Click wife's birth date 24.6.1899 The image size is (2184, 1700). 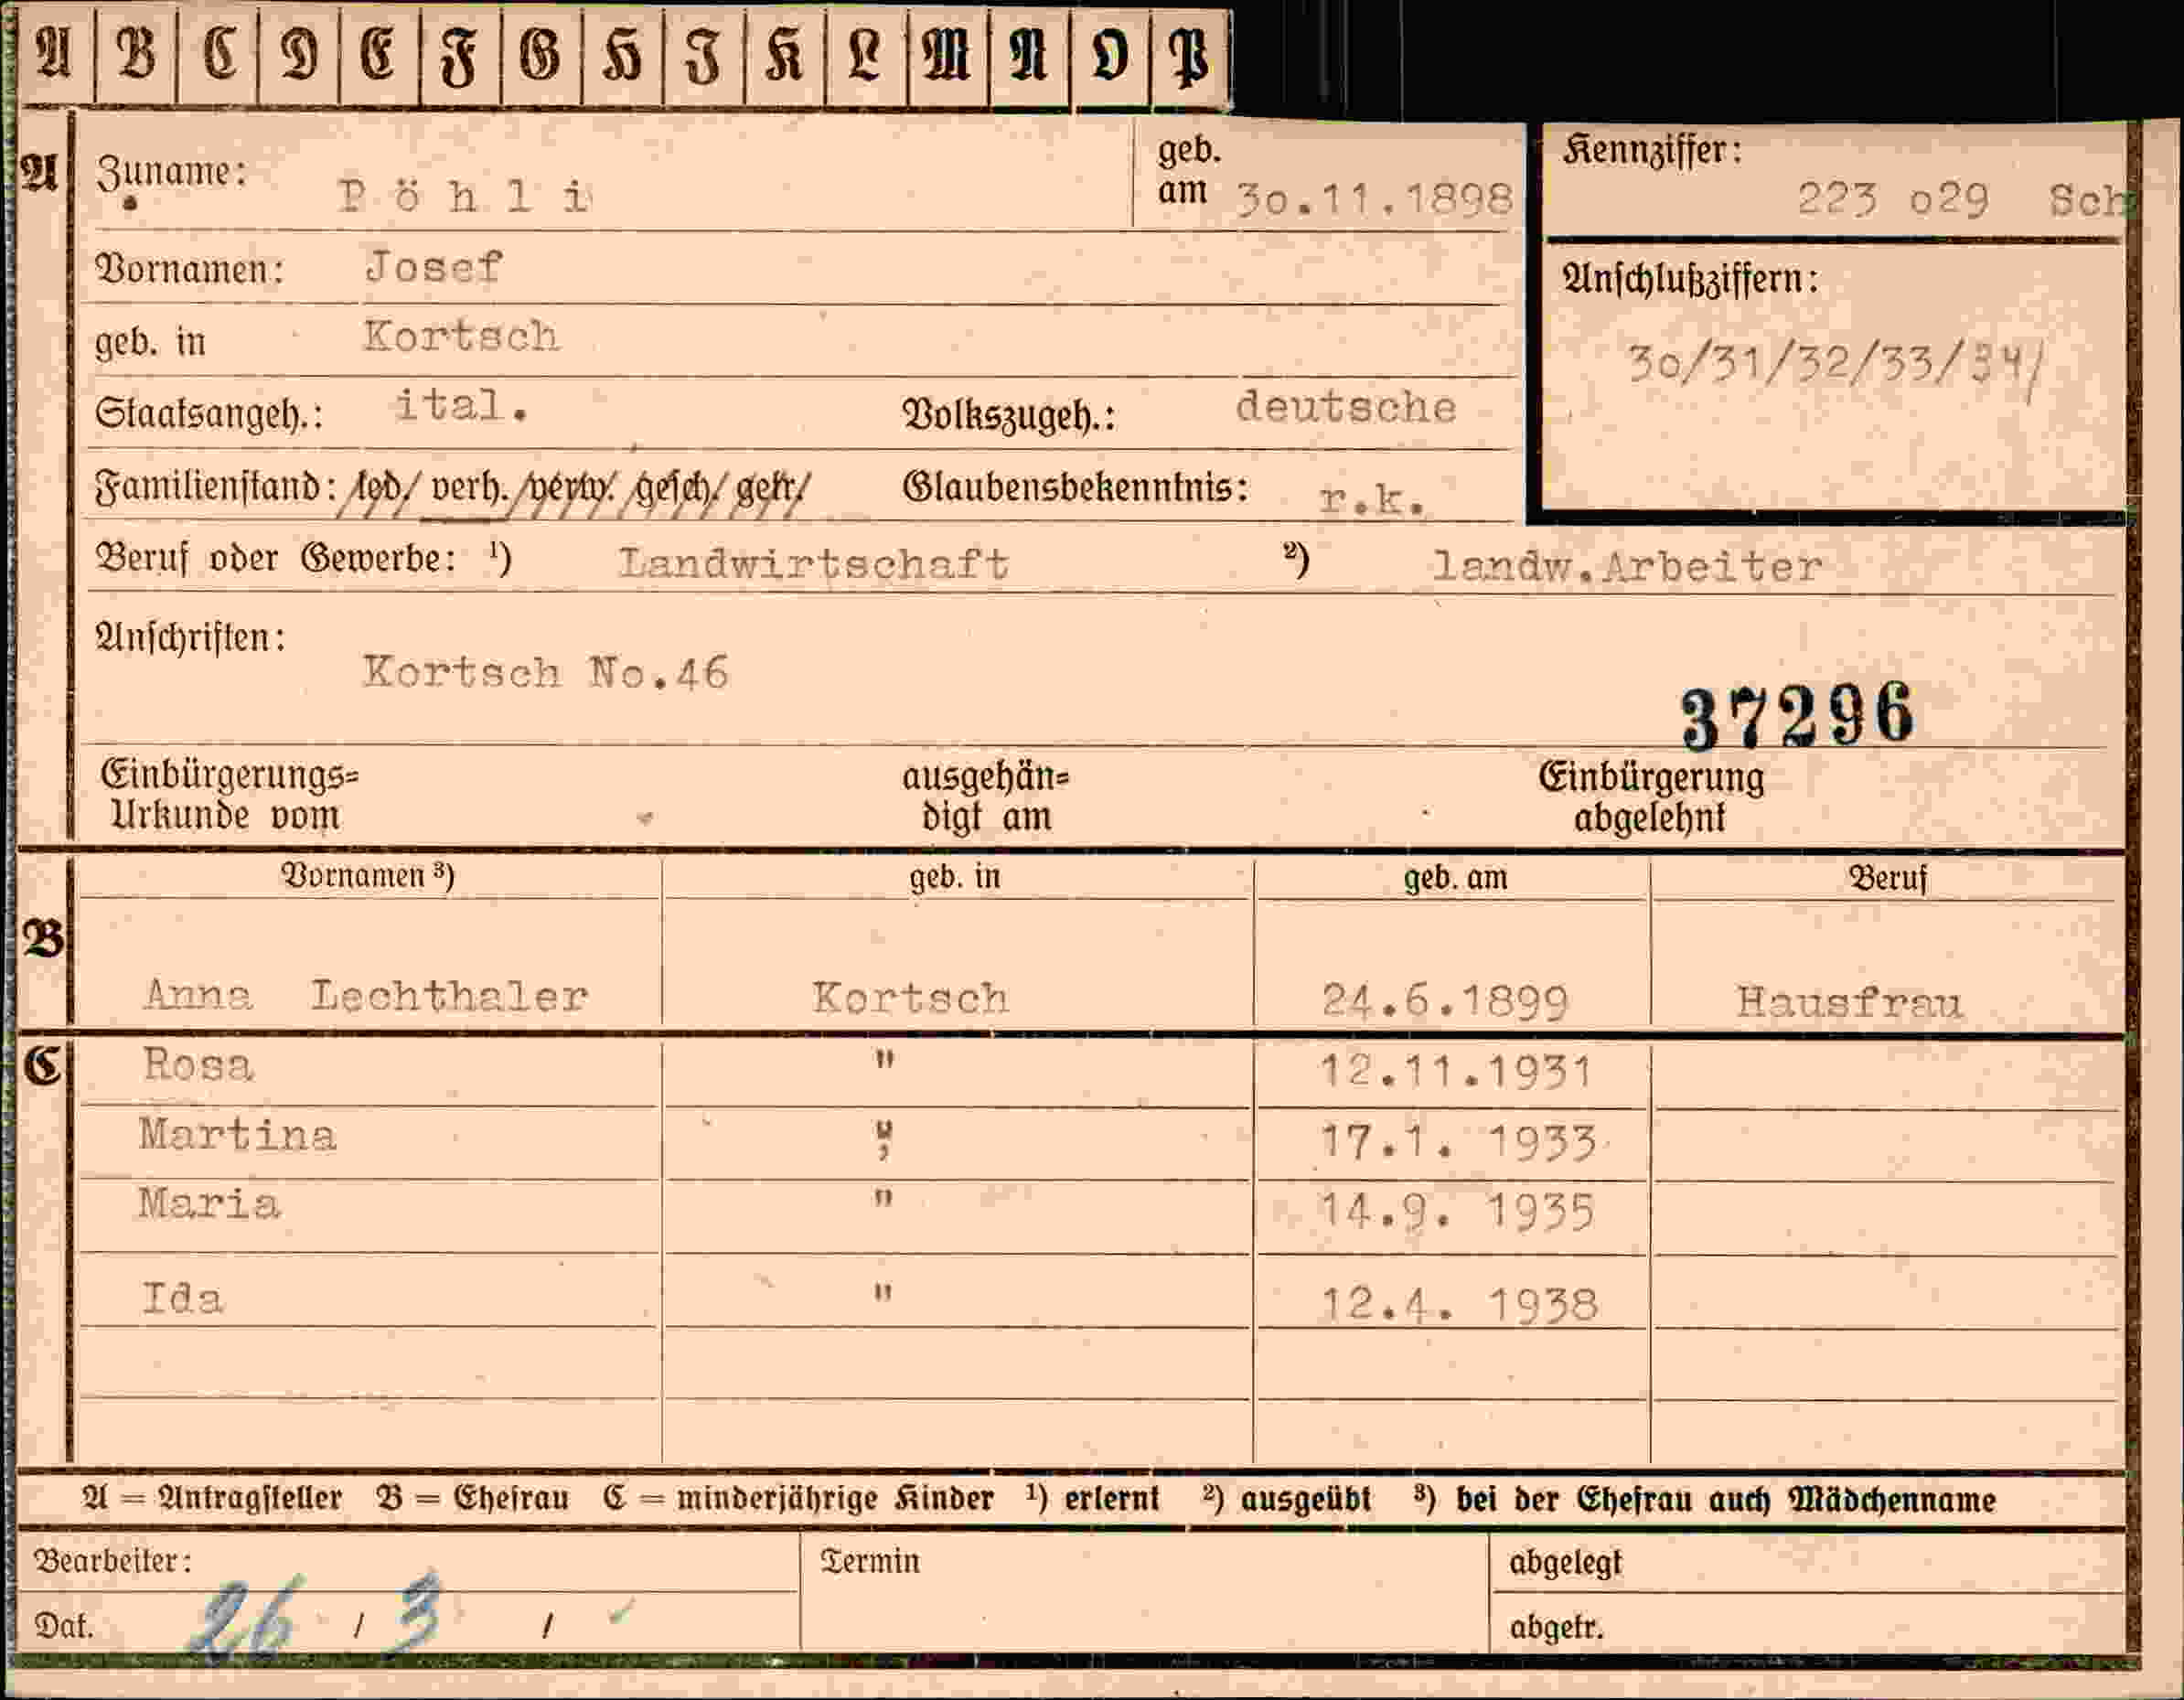(1444, 1001)
